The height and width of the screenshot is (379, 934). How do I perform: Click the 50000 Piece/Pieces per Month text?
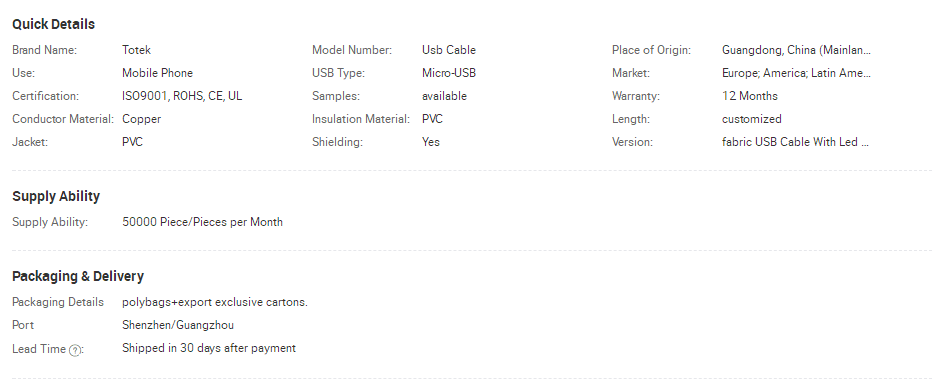click(203, 222)
